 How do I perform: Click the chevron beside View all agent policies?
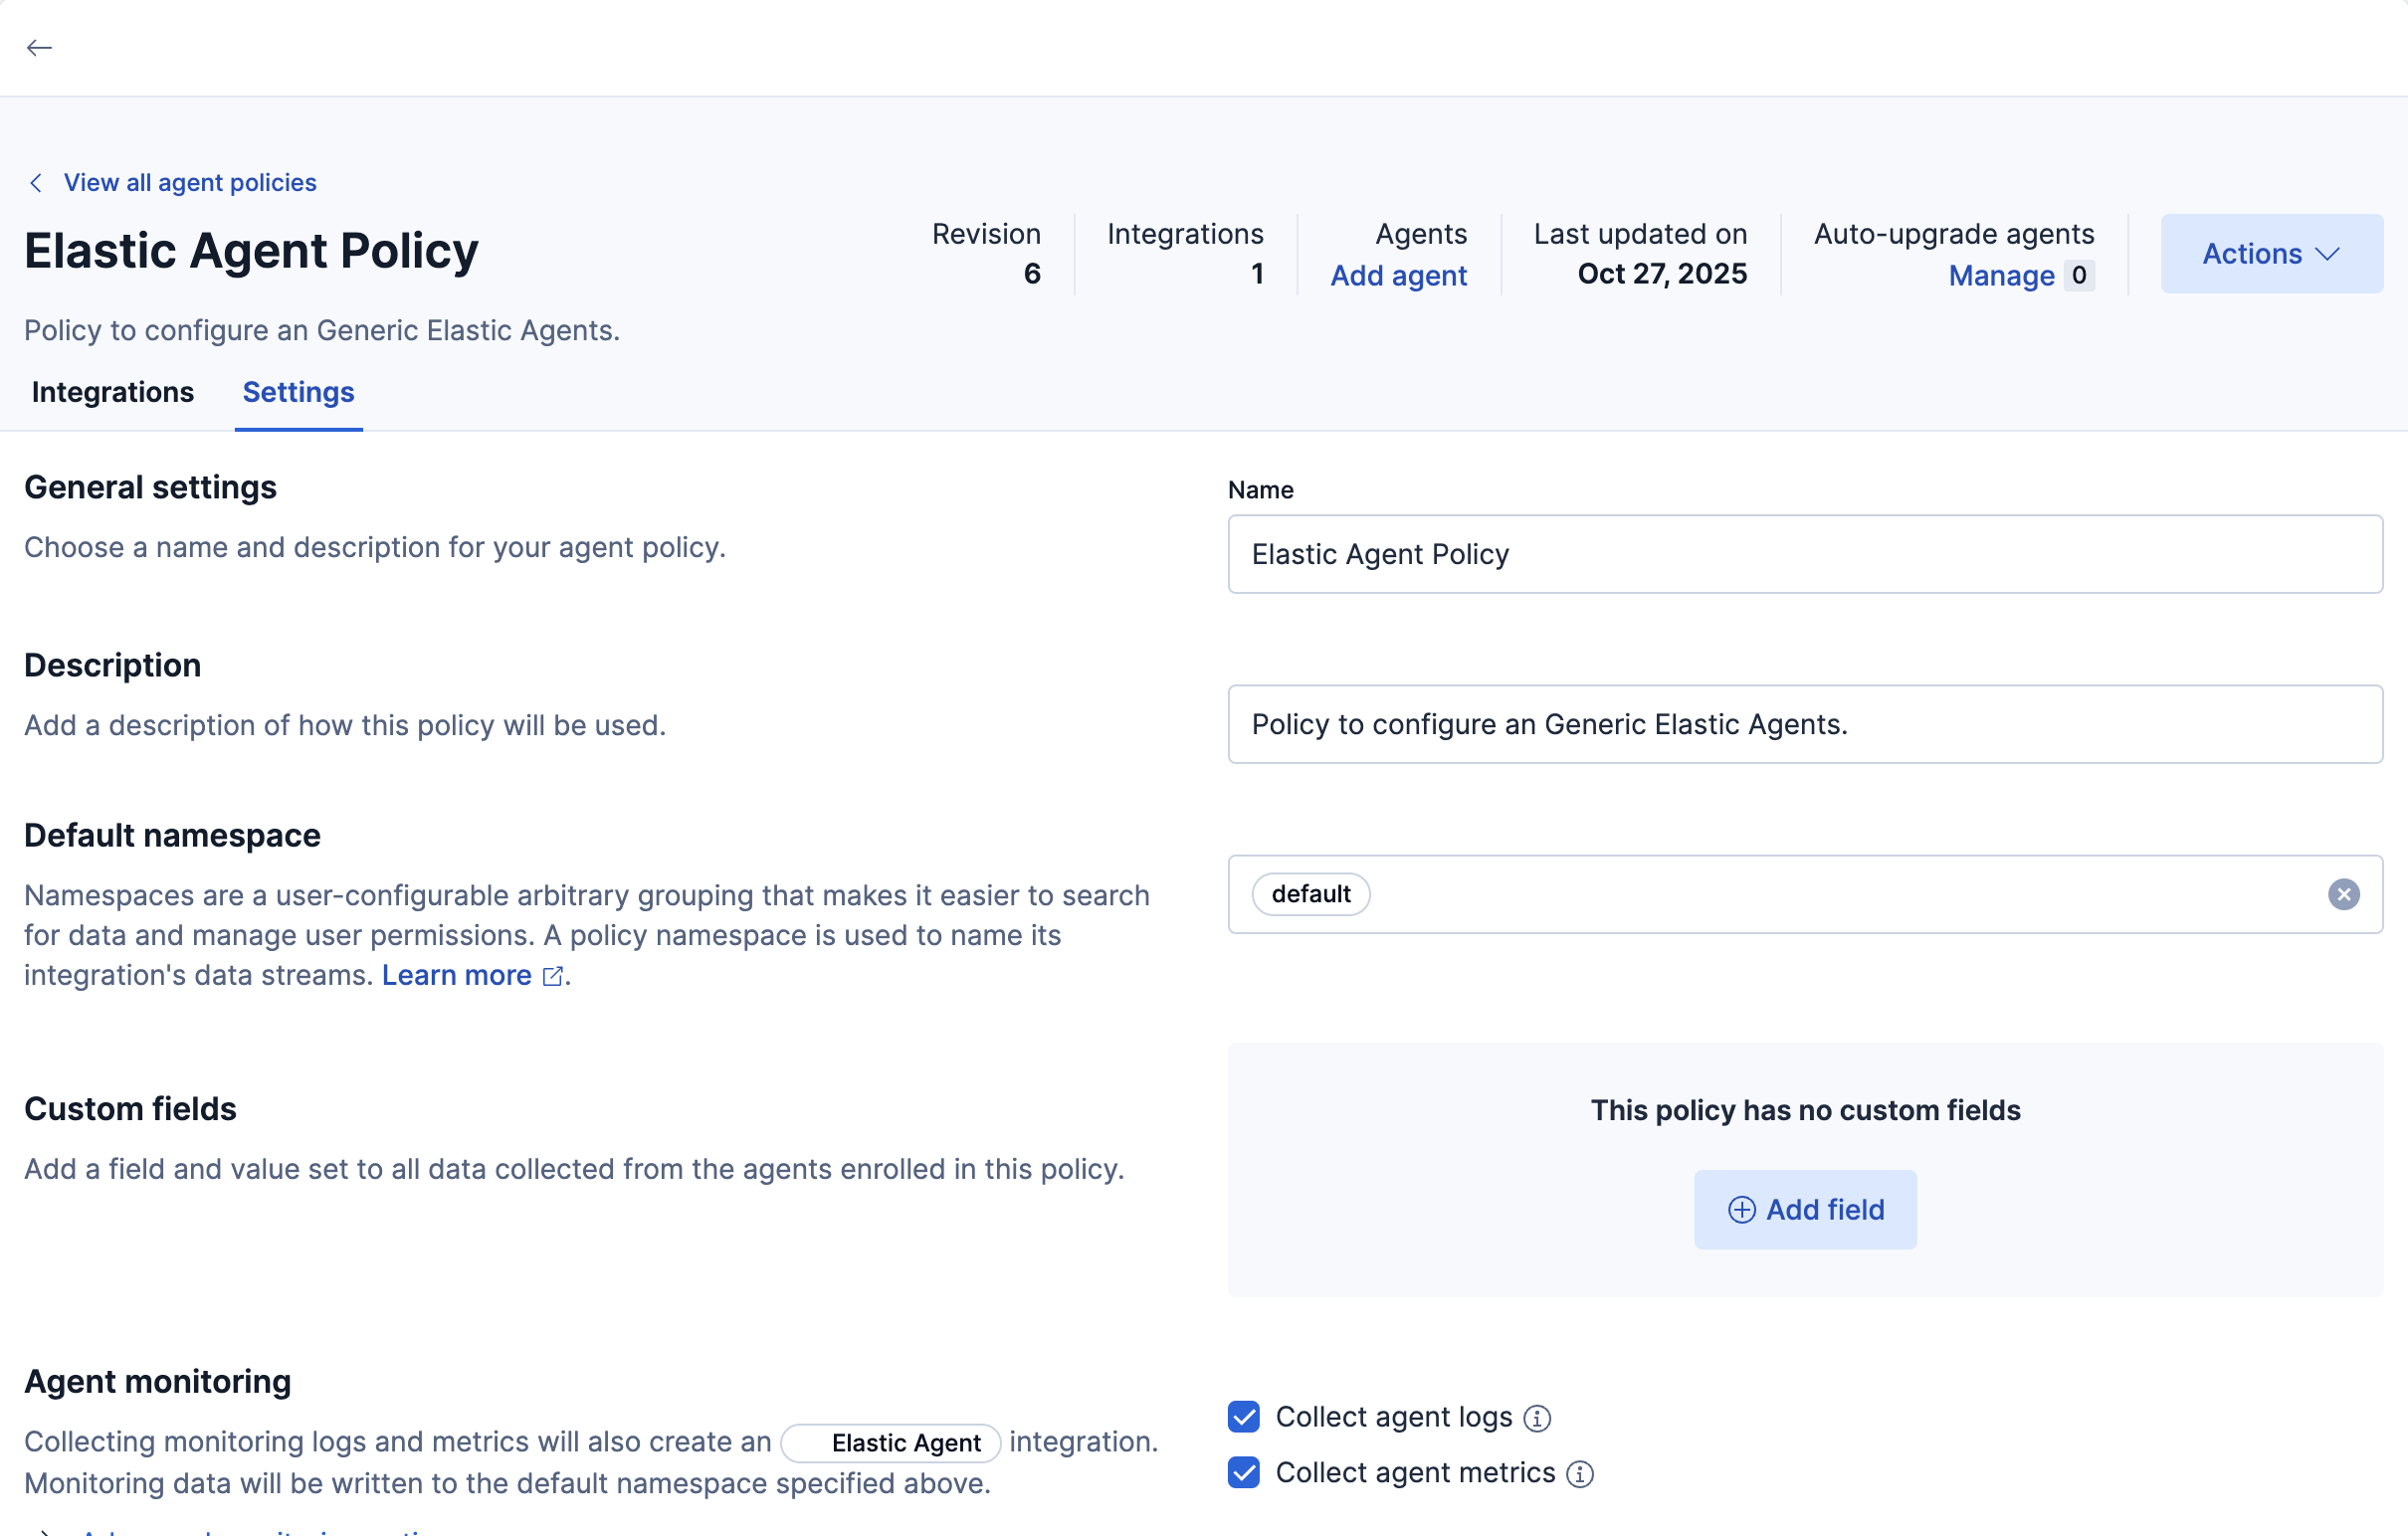point(36,182)
